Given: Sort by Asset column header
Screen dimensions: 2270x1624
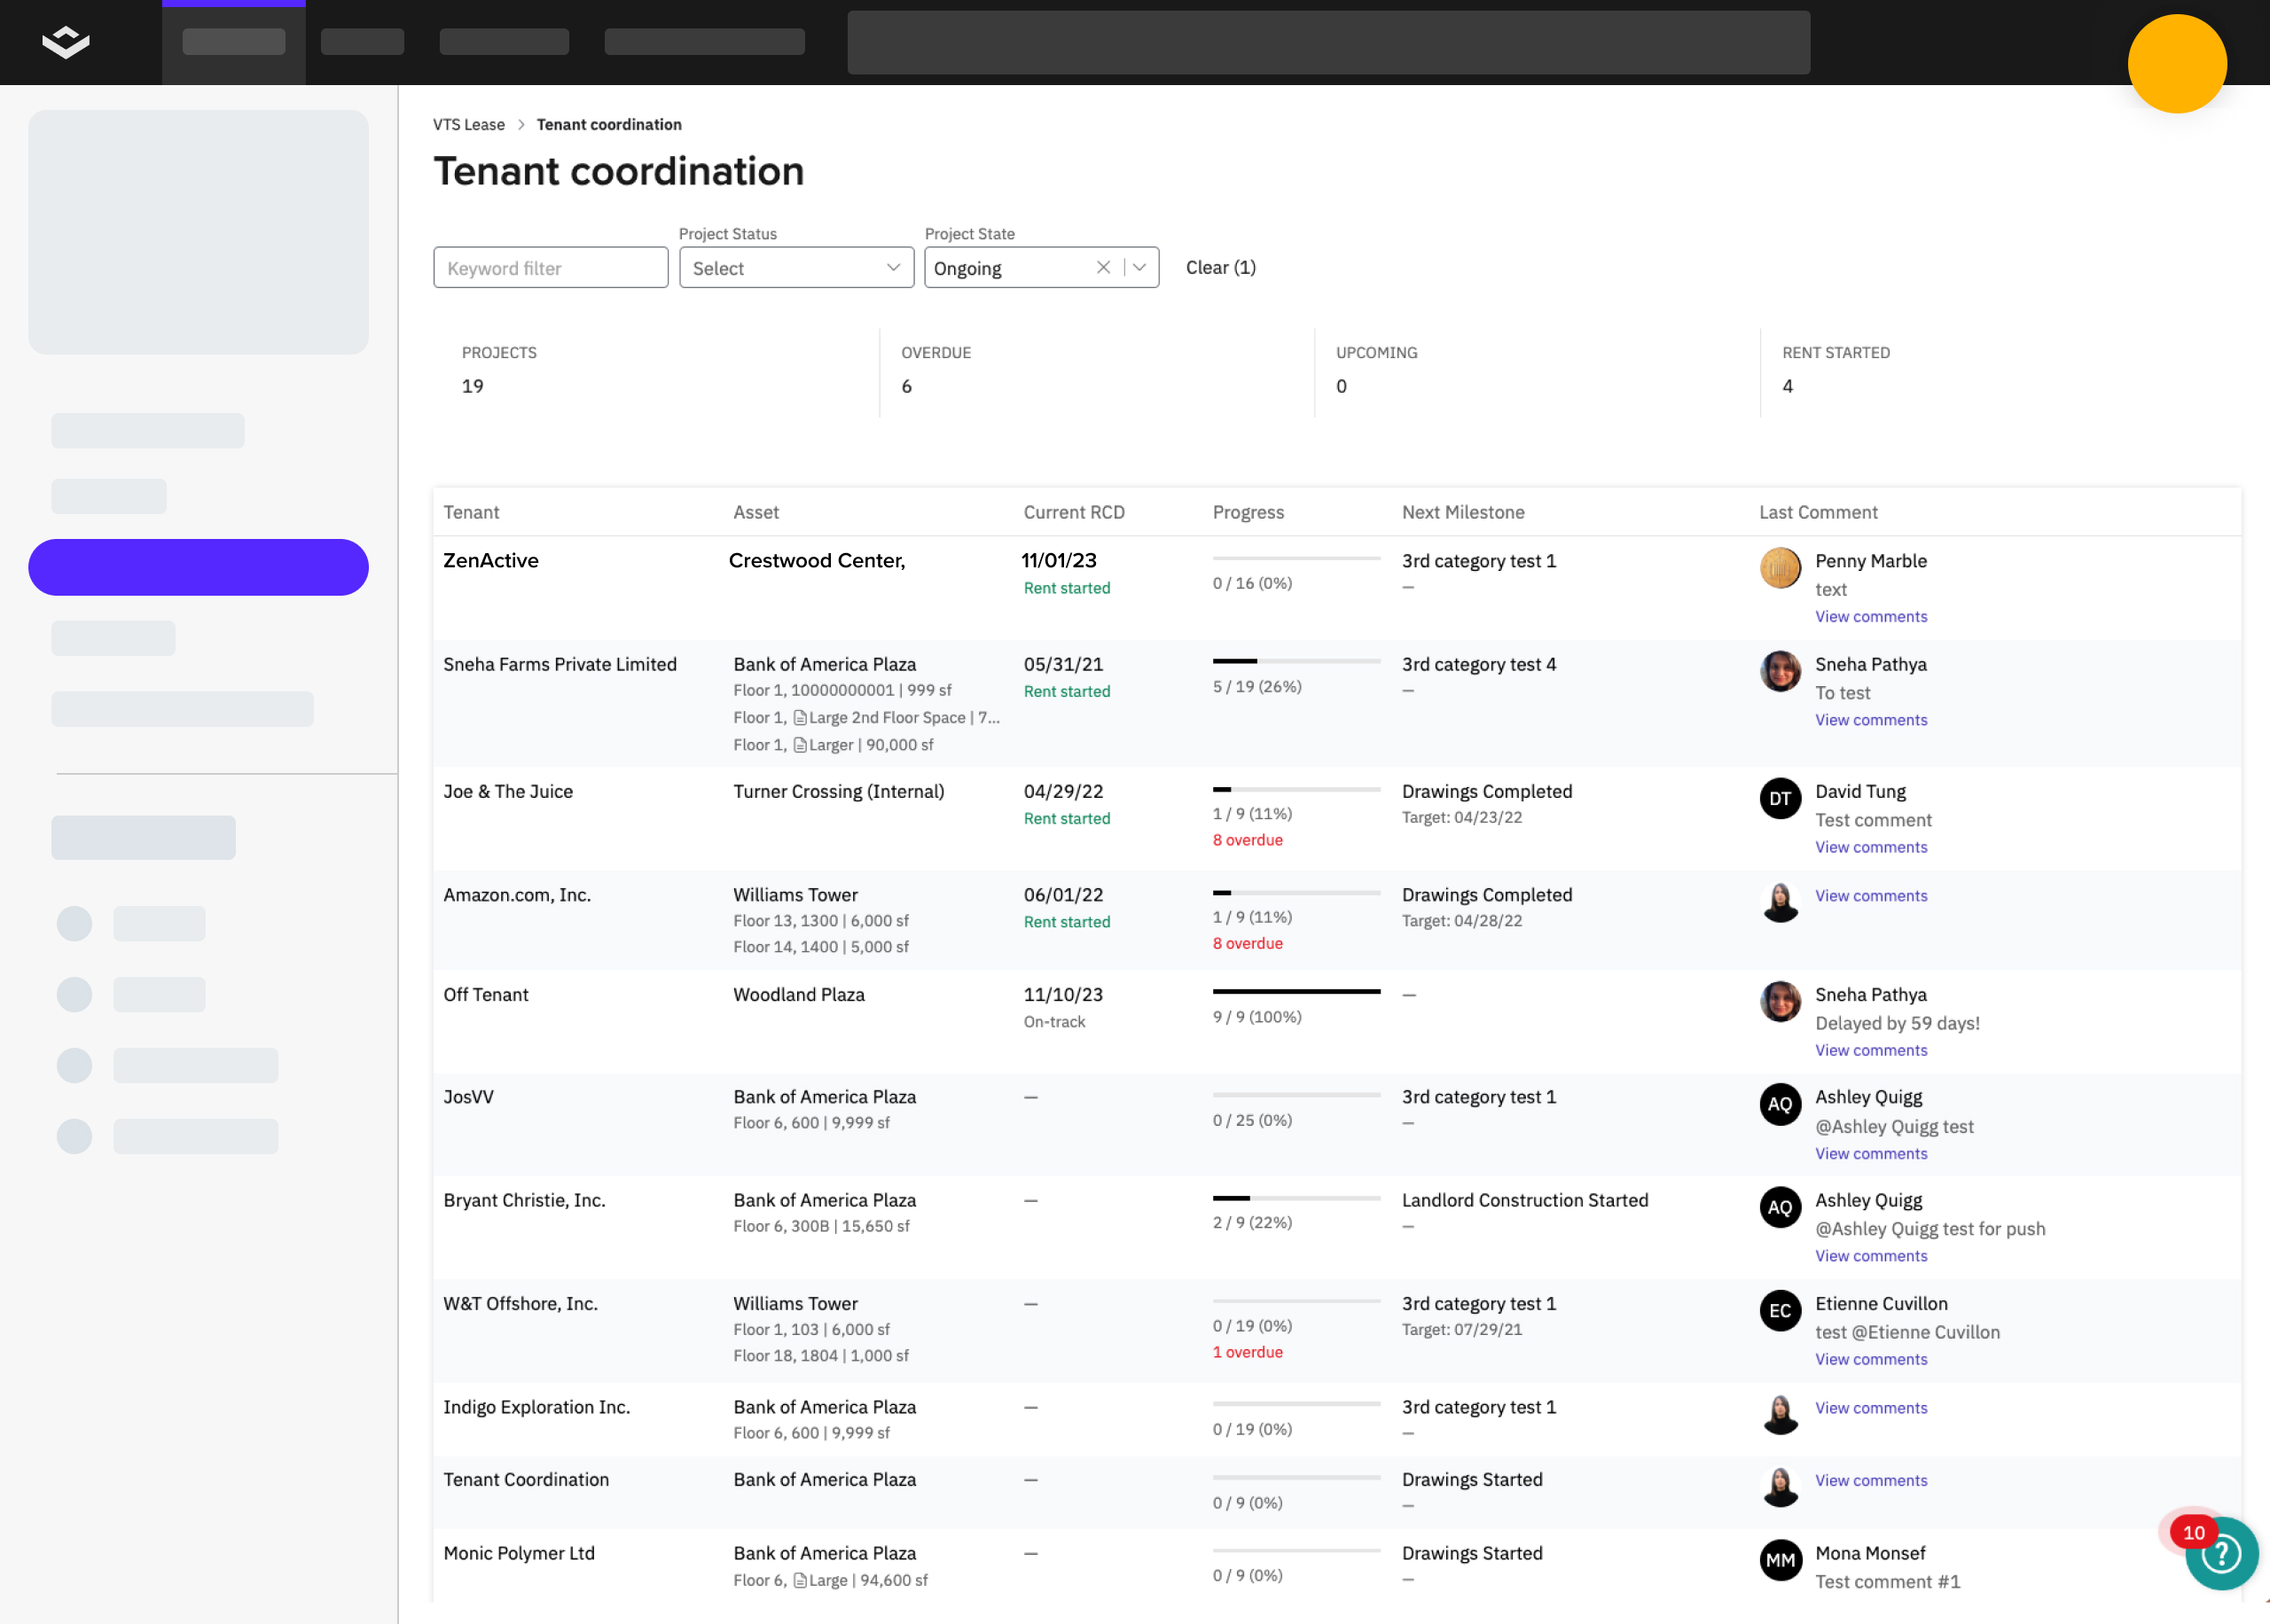Looking at the screenshot, I should [756, 512].
